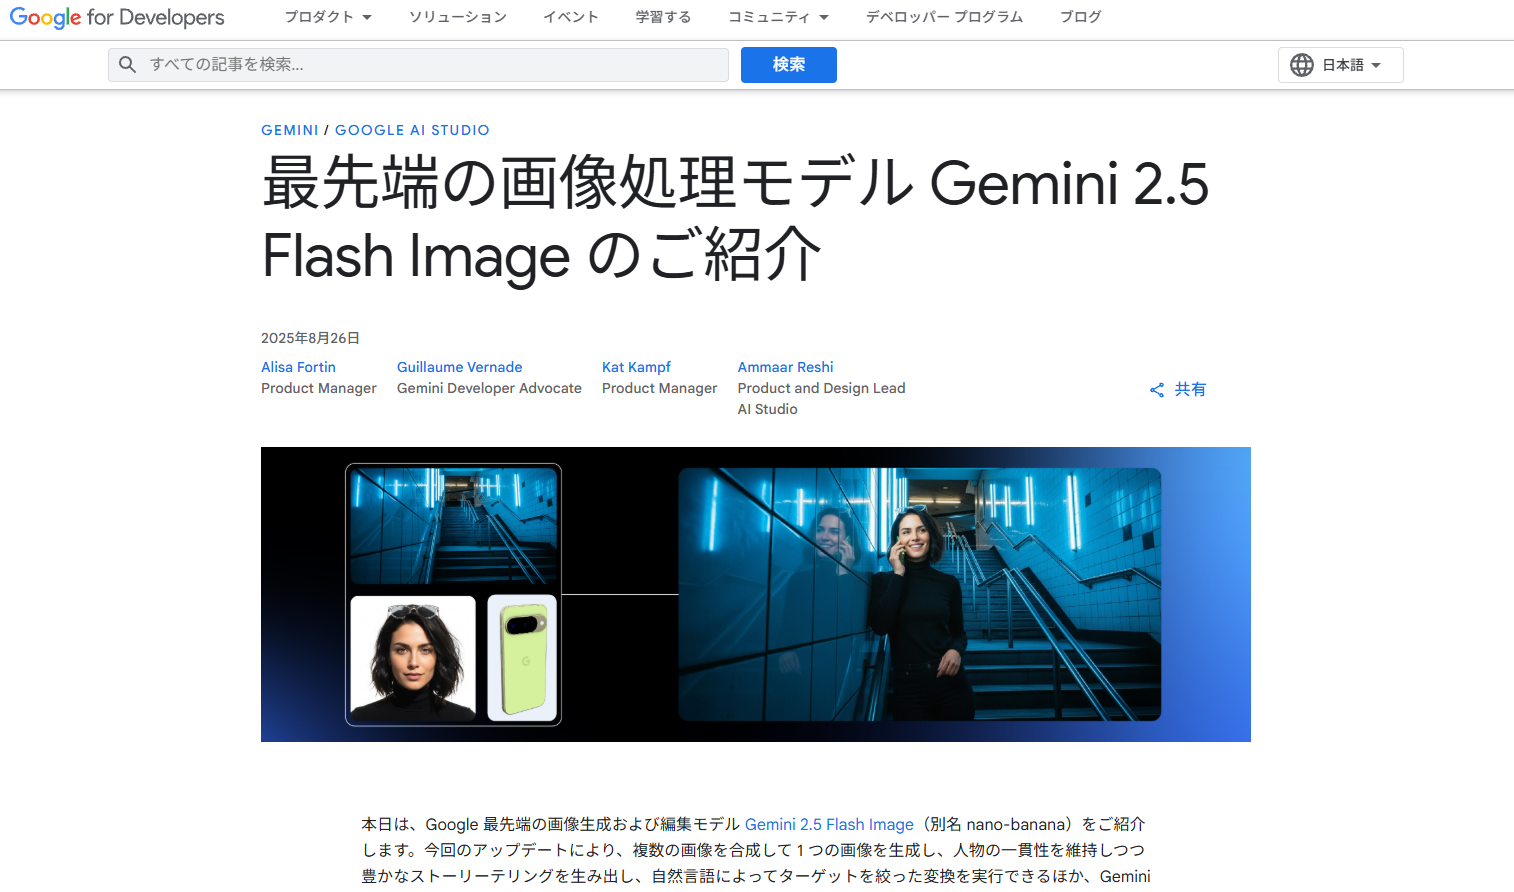Image resolution: width=1514 pixels, height=892 pixels.
Task: Open イベント in top navigation
Action: (x=571, y=17)
